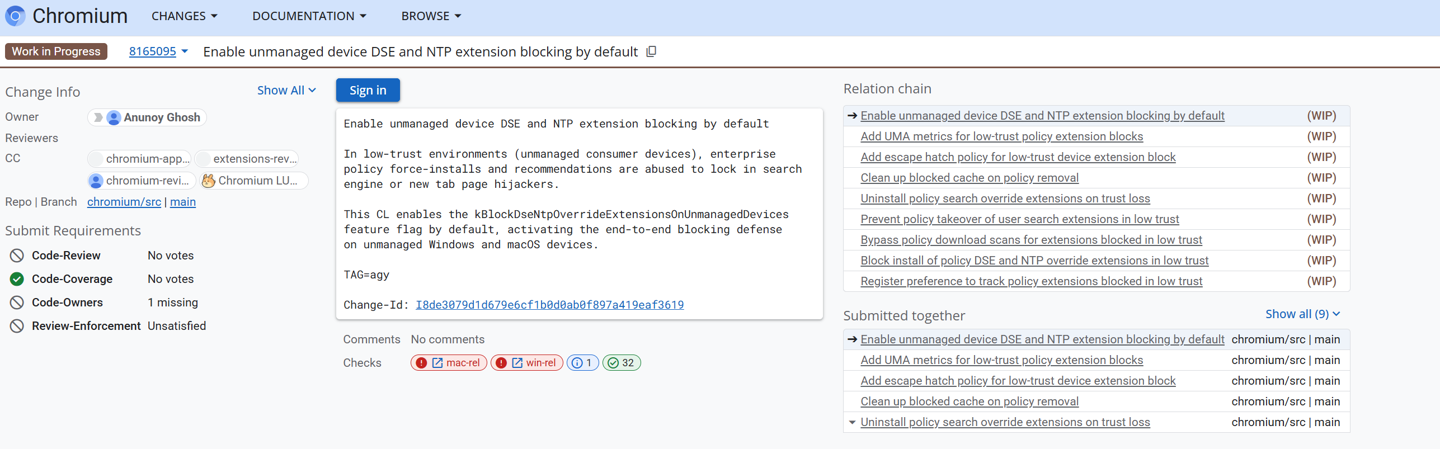Viewport: 1440px width, 449px height.
Task: Click the Review-Enforcement 'Unsatisfied' text
Action: click(177, 326)
